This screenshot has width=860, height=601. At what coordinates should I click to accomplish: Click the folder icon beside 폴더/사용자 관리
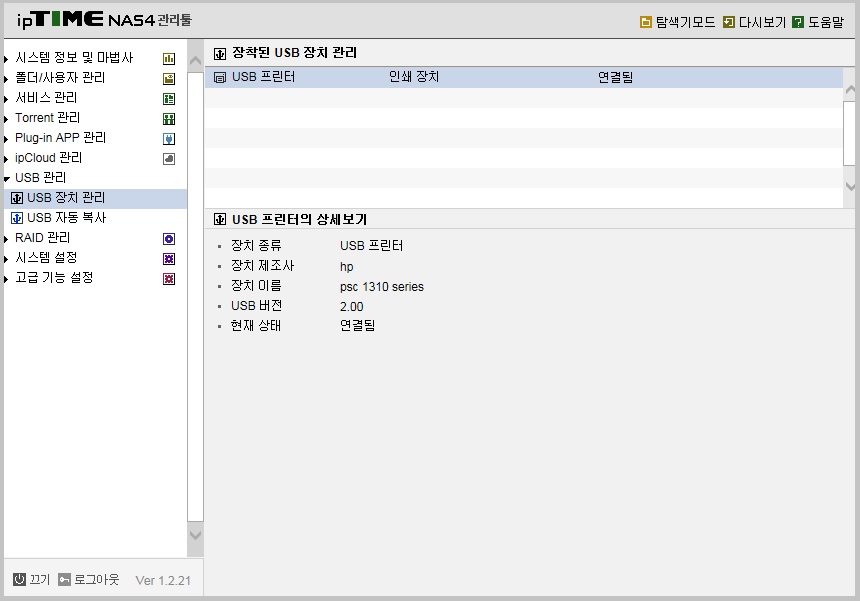tap(169, 79)
